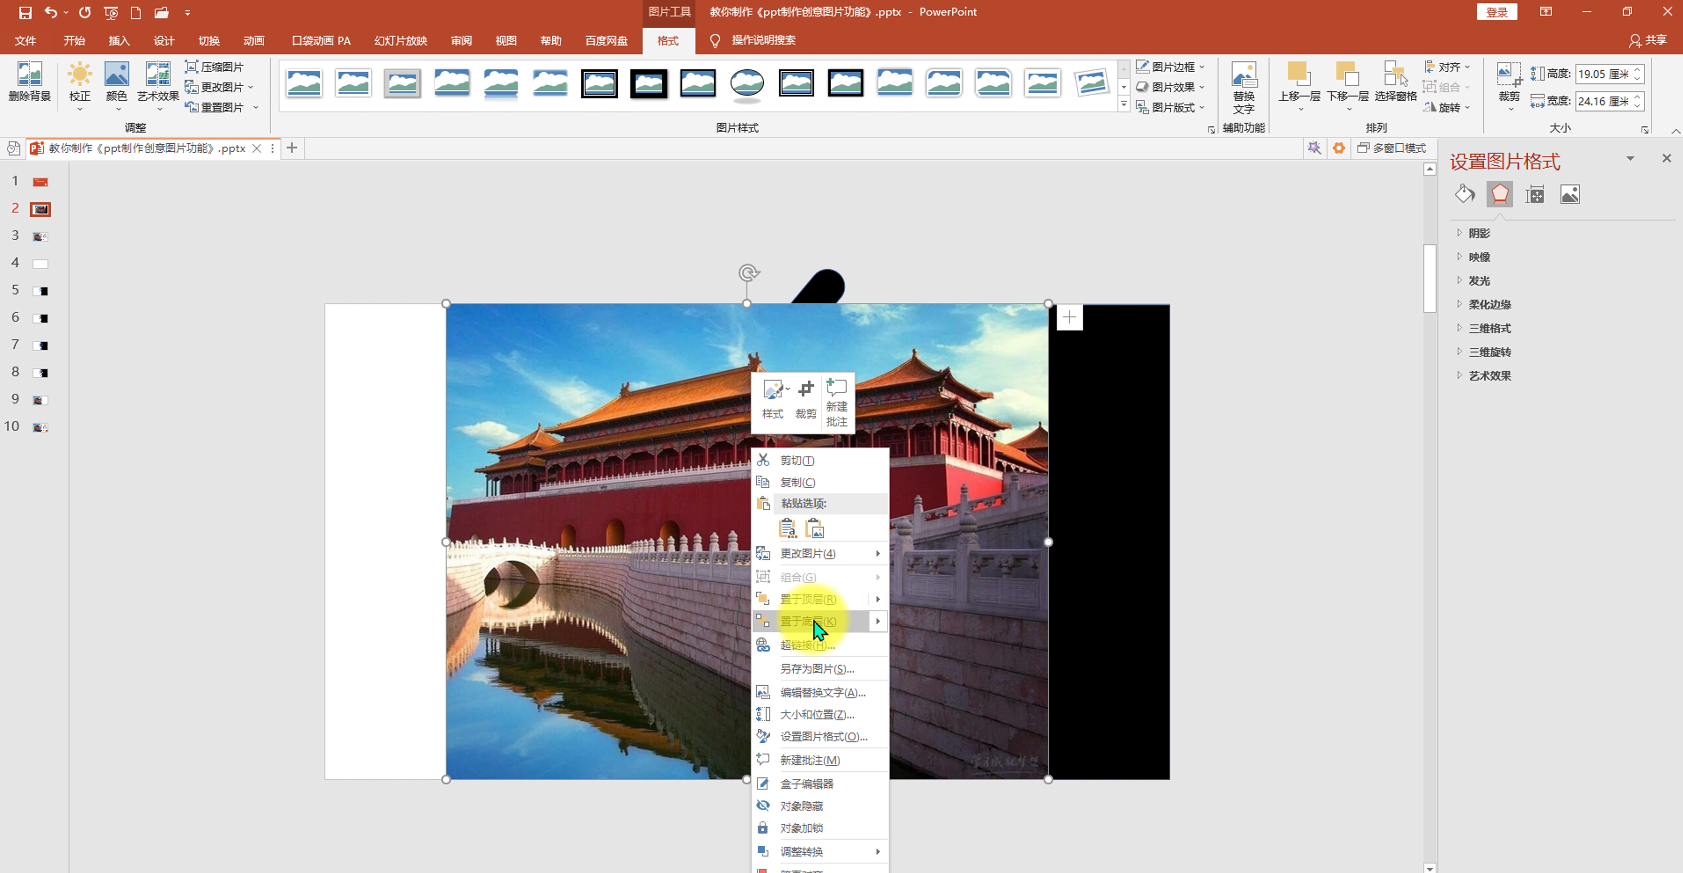This screenshot has height=873, width=1683.
Task: Open Picture Effects (图片效果) dropdown
Action: [x=1171, y=87]
